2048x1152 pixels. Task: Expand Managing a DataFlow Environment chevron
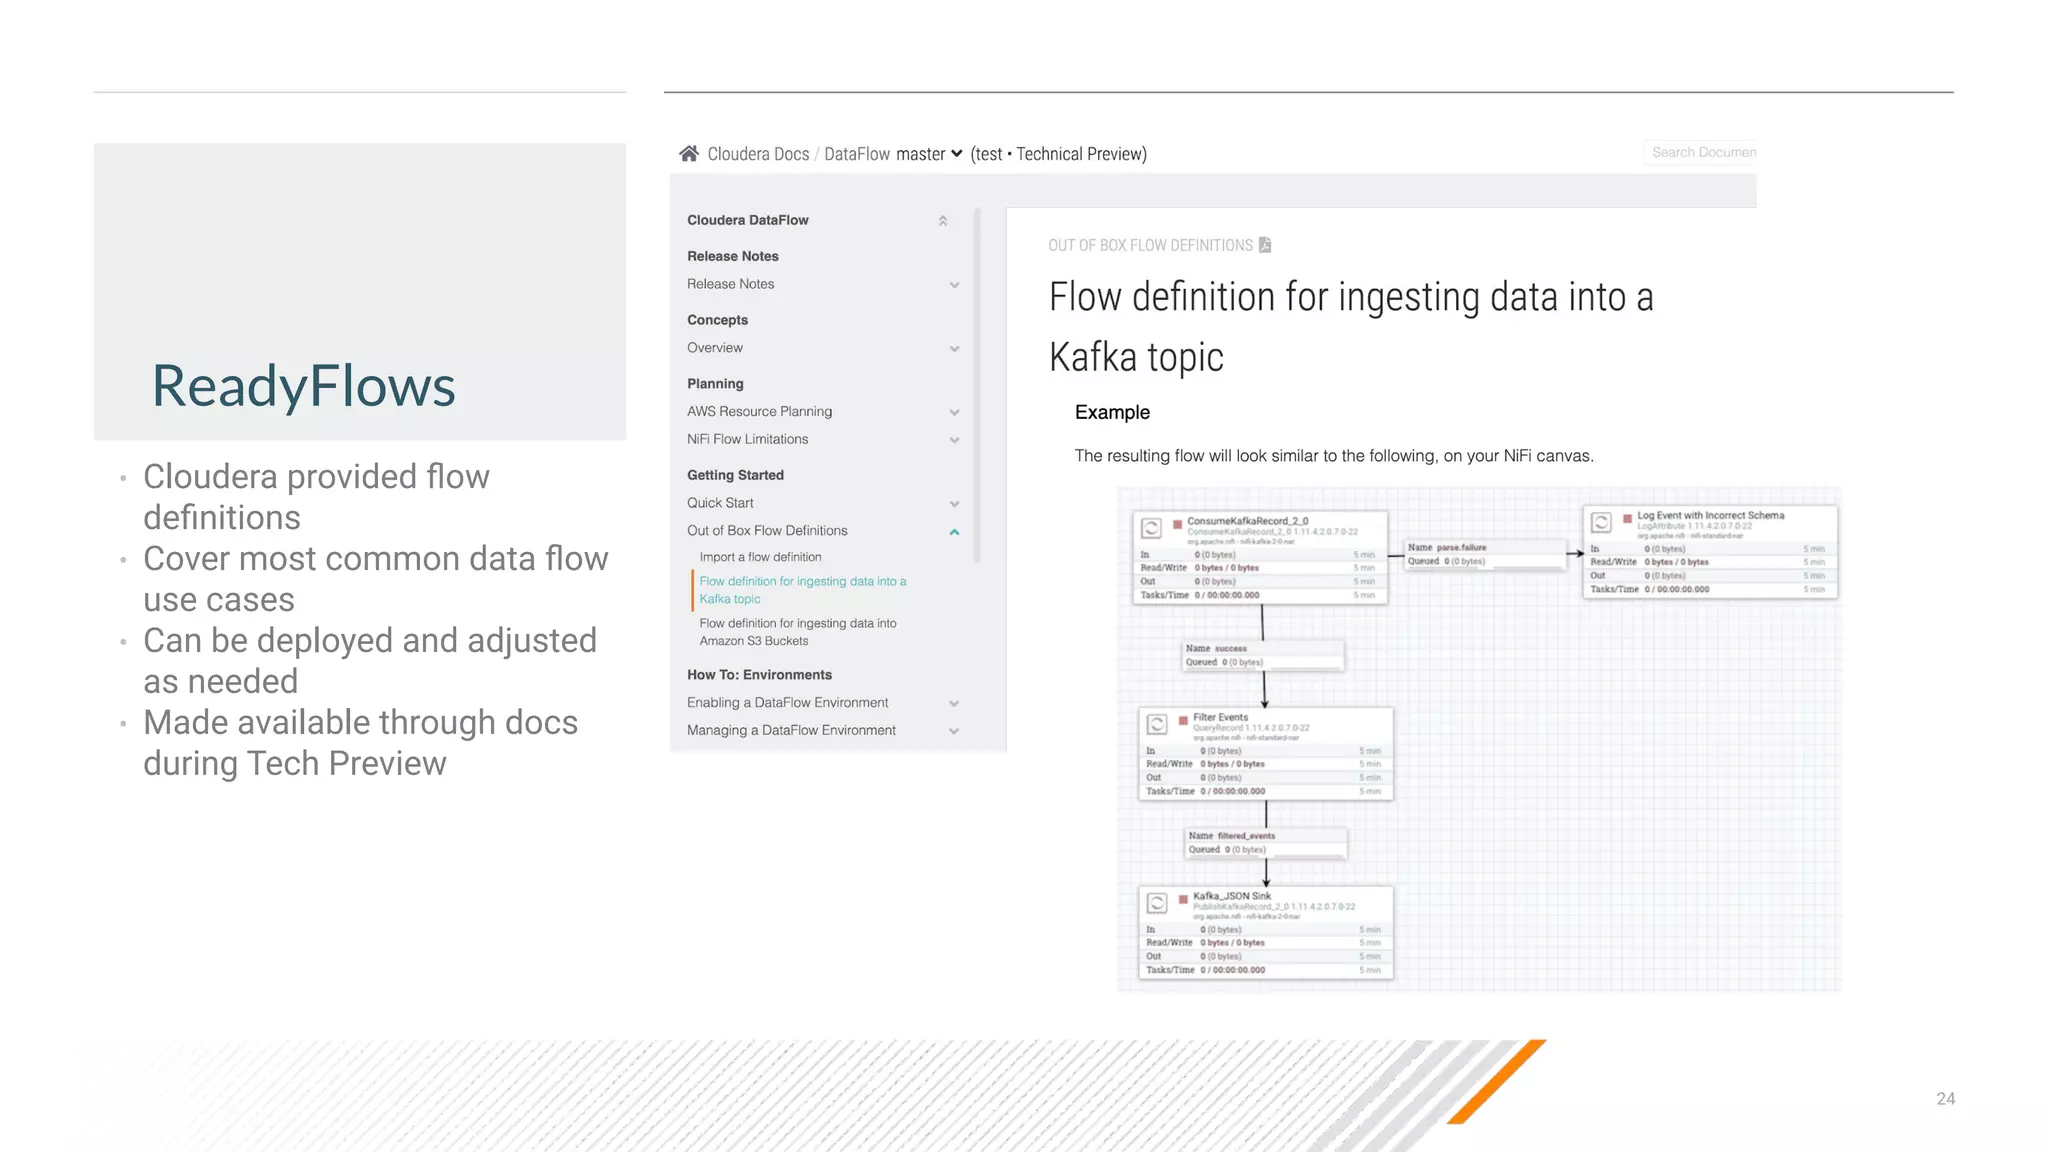tap(954, 731)
